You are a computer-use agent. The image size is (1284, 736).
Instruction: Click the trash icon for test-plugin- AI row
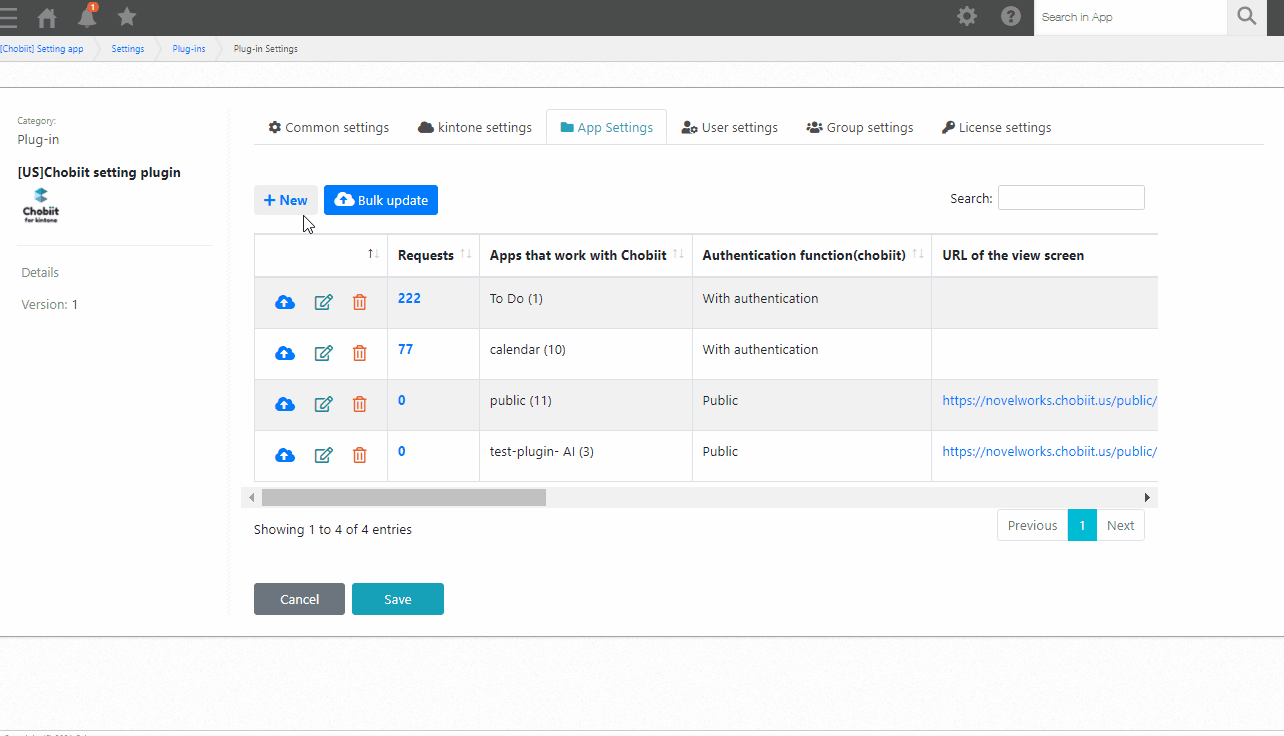click(360, 455)
